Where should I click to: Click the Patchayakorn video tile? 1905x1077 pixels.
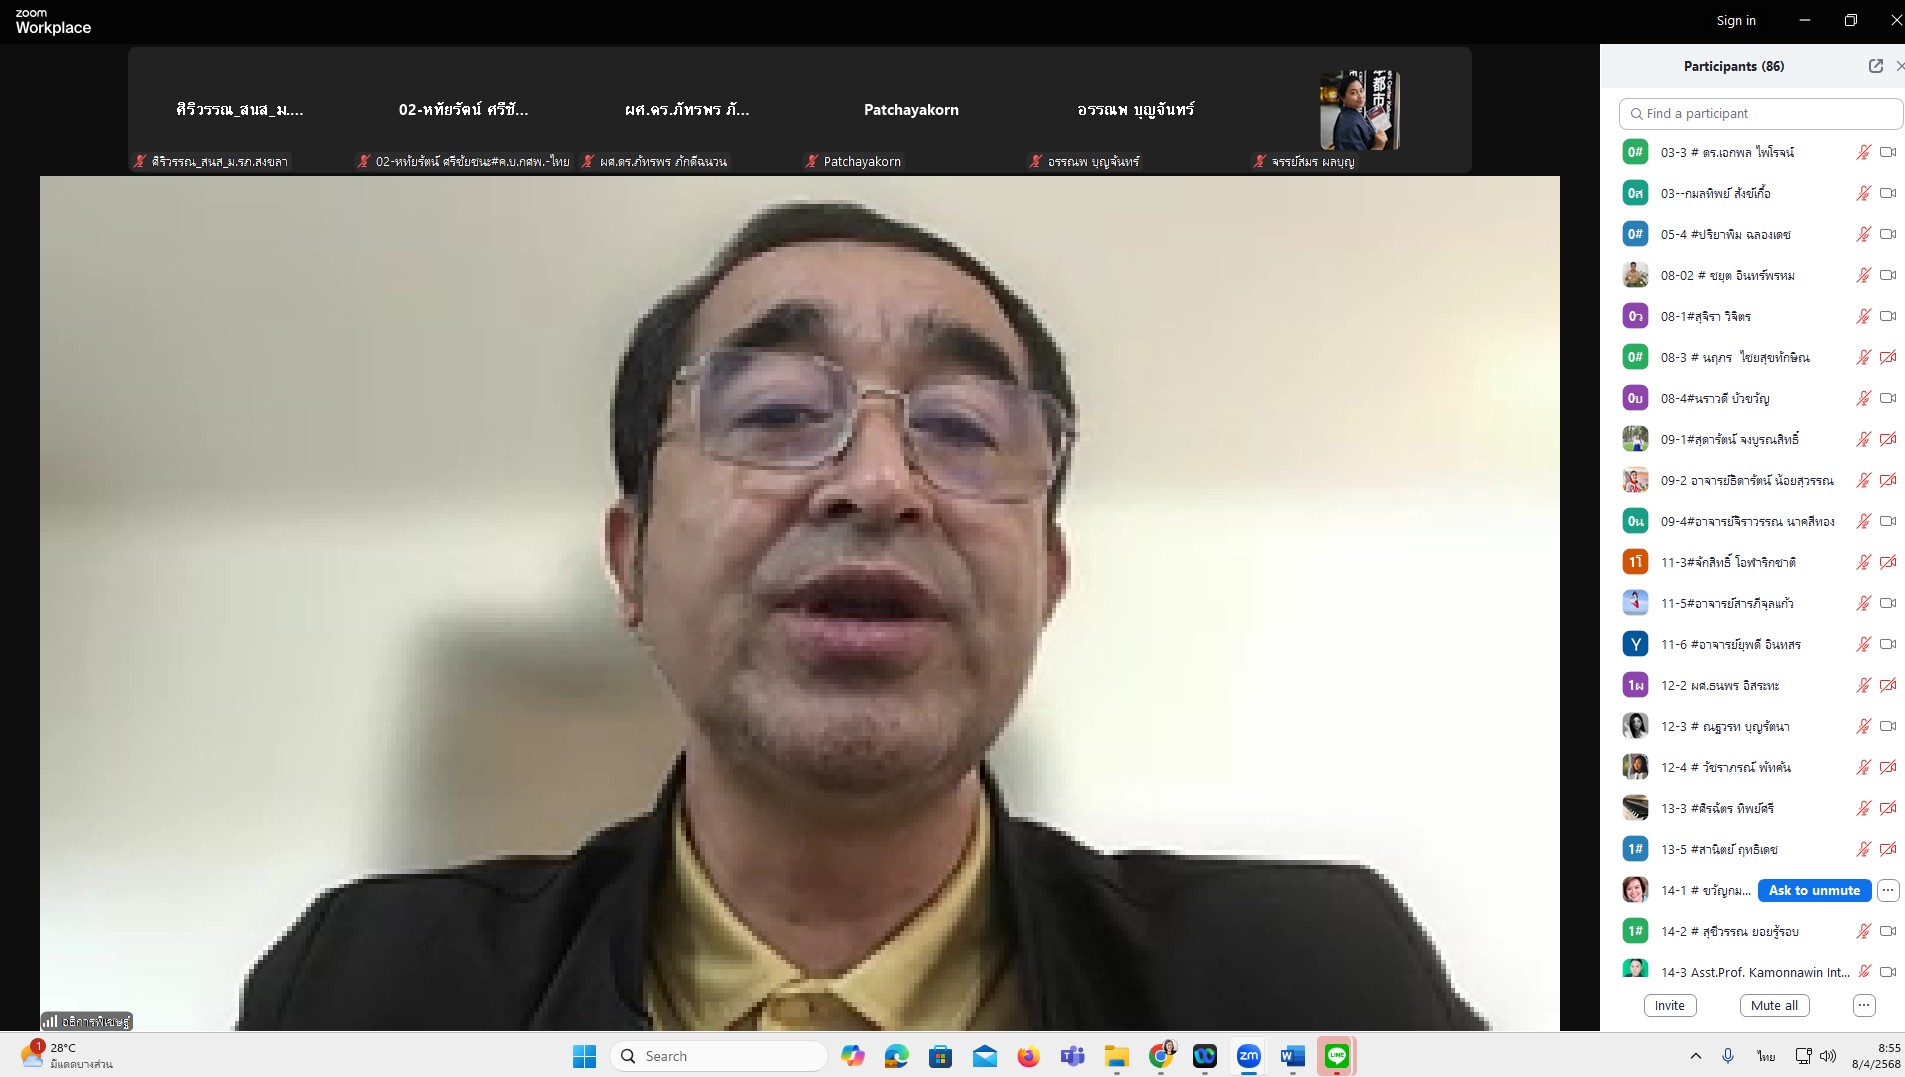(911, 110)
